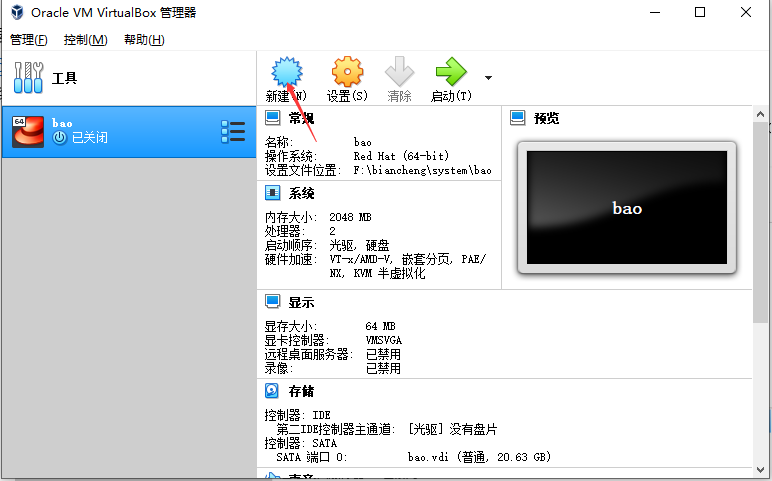Open the Start button dropdown arrow
Screen dimensions: 772x481
[x=488, y=78]
